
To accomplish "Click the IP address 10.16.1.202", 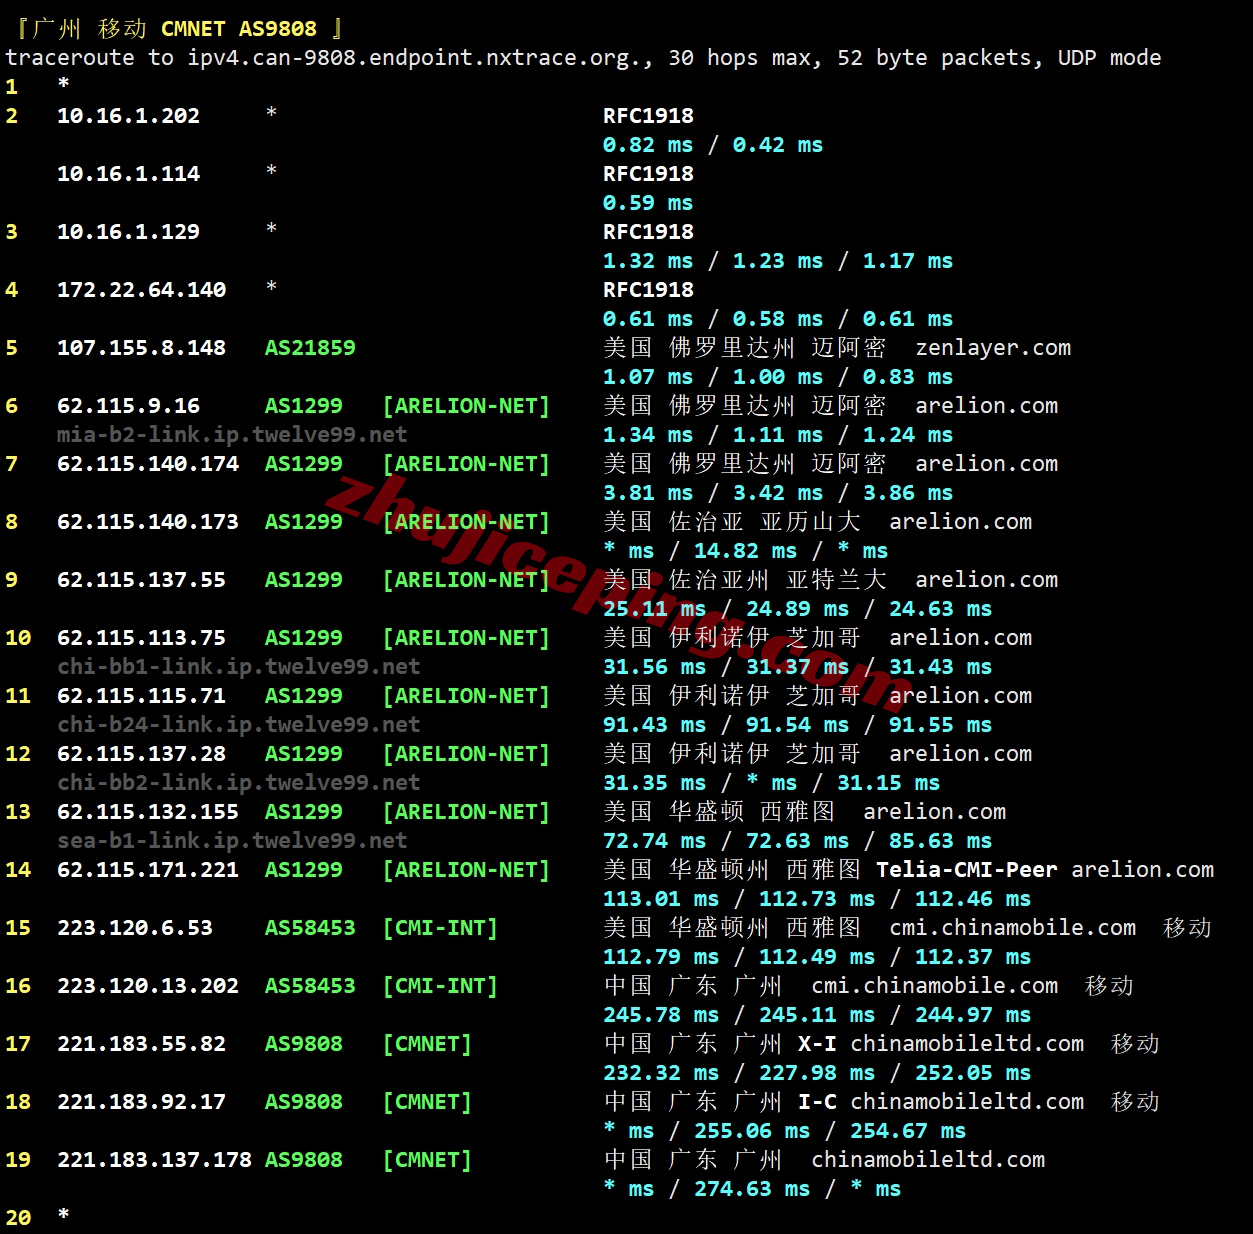I will [128, 116].
